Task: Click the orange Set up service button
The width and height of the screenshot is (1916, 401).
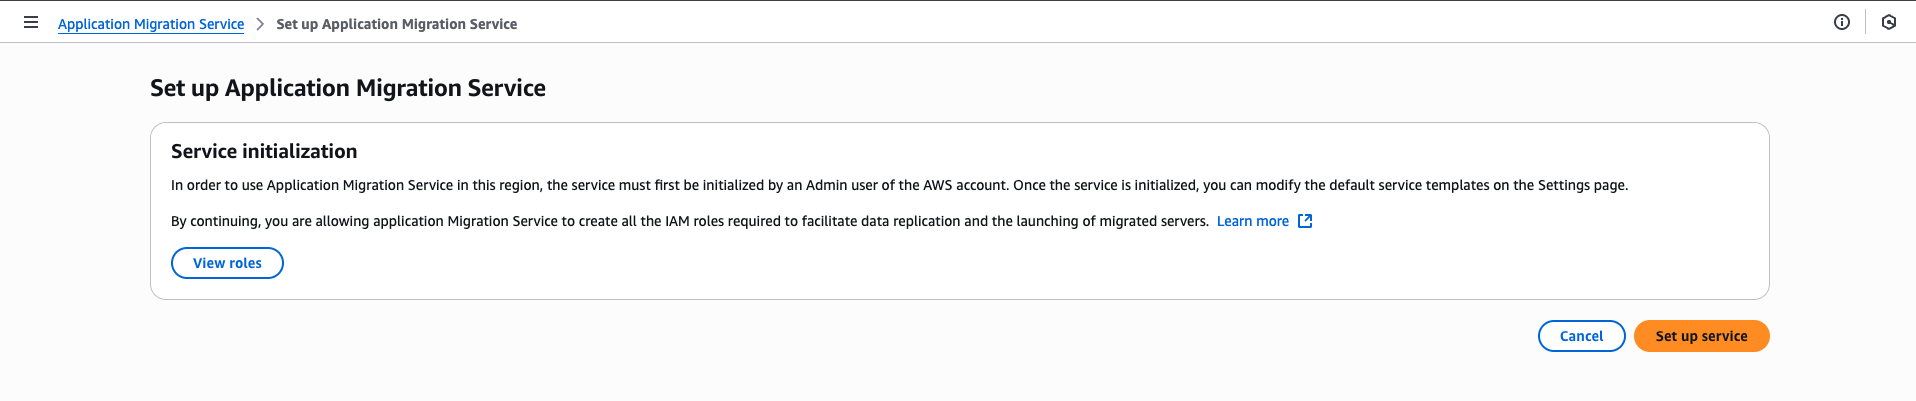Action: 1701,336
